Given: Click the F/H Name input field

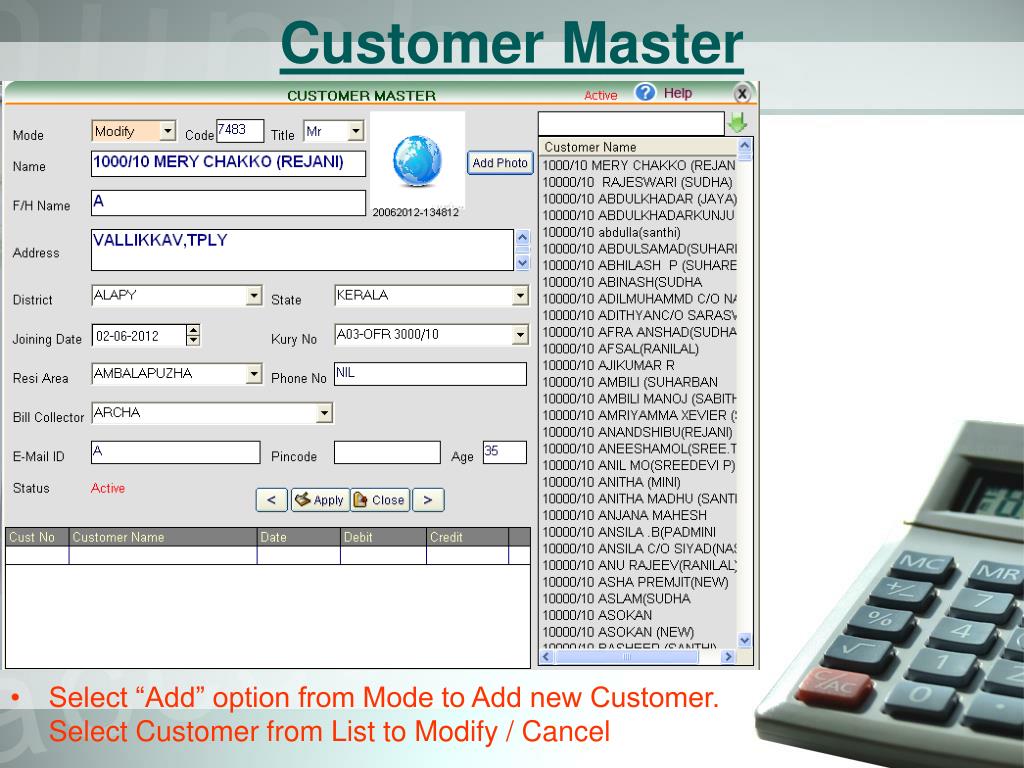Looking at the screenshot, I should [x=229, y=203].
